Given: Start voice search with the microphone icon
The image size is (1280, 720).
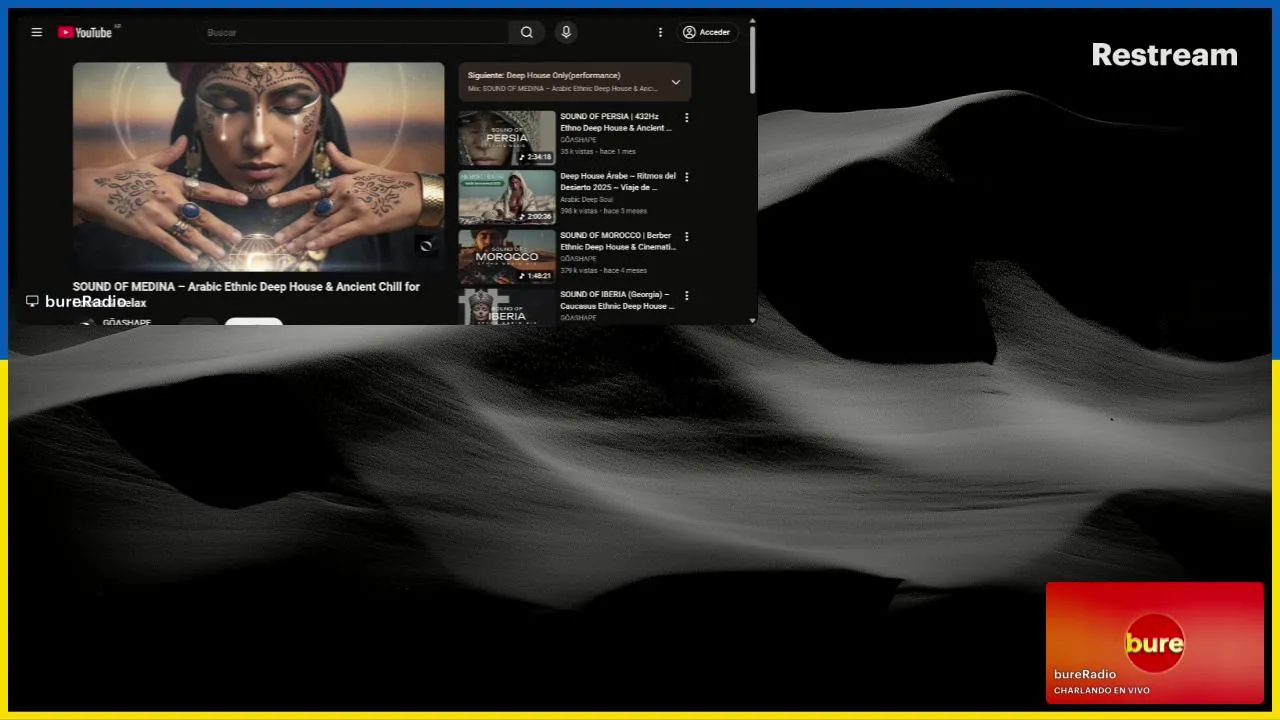Looking at the screenshot, I should click(566, 32).
